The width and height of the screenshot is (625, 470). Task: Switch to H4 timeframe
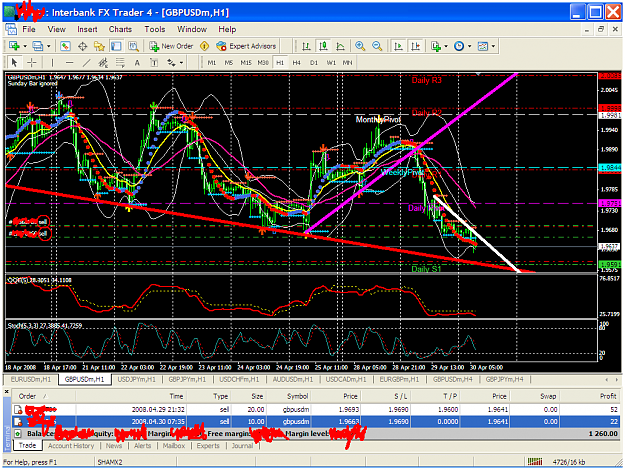[x=297, y=63]
